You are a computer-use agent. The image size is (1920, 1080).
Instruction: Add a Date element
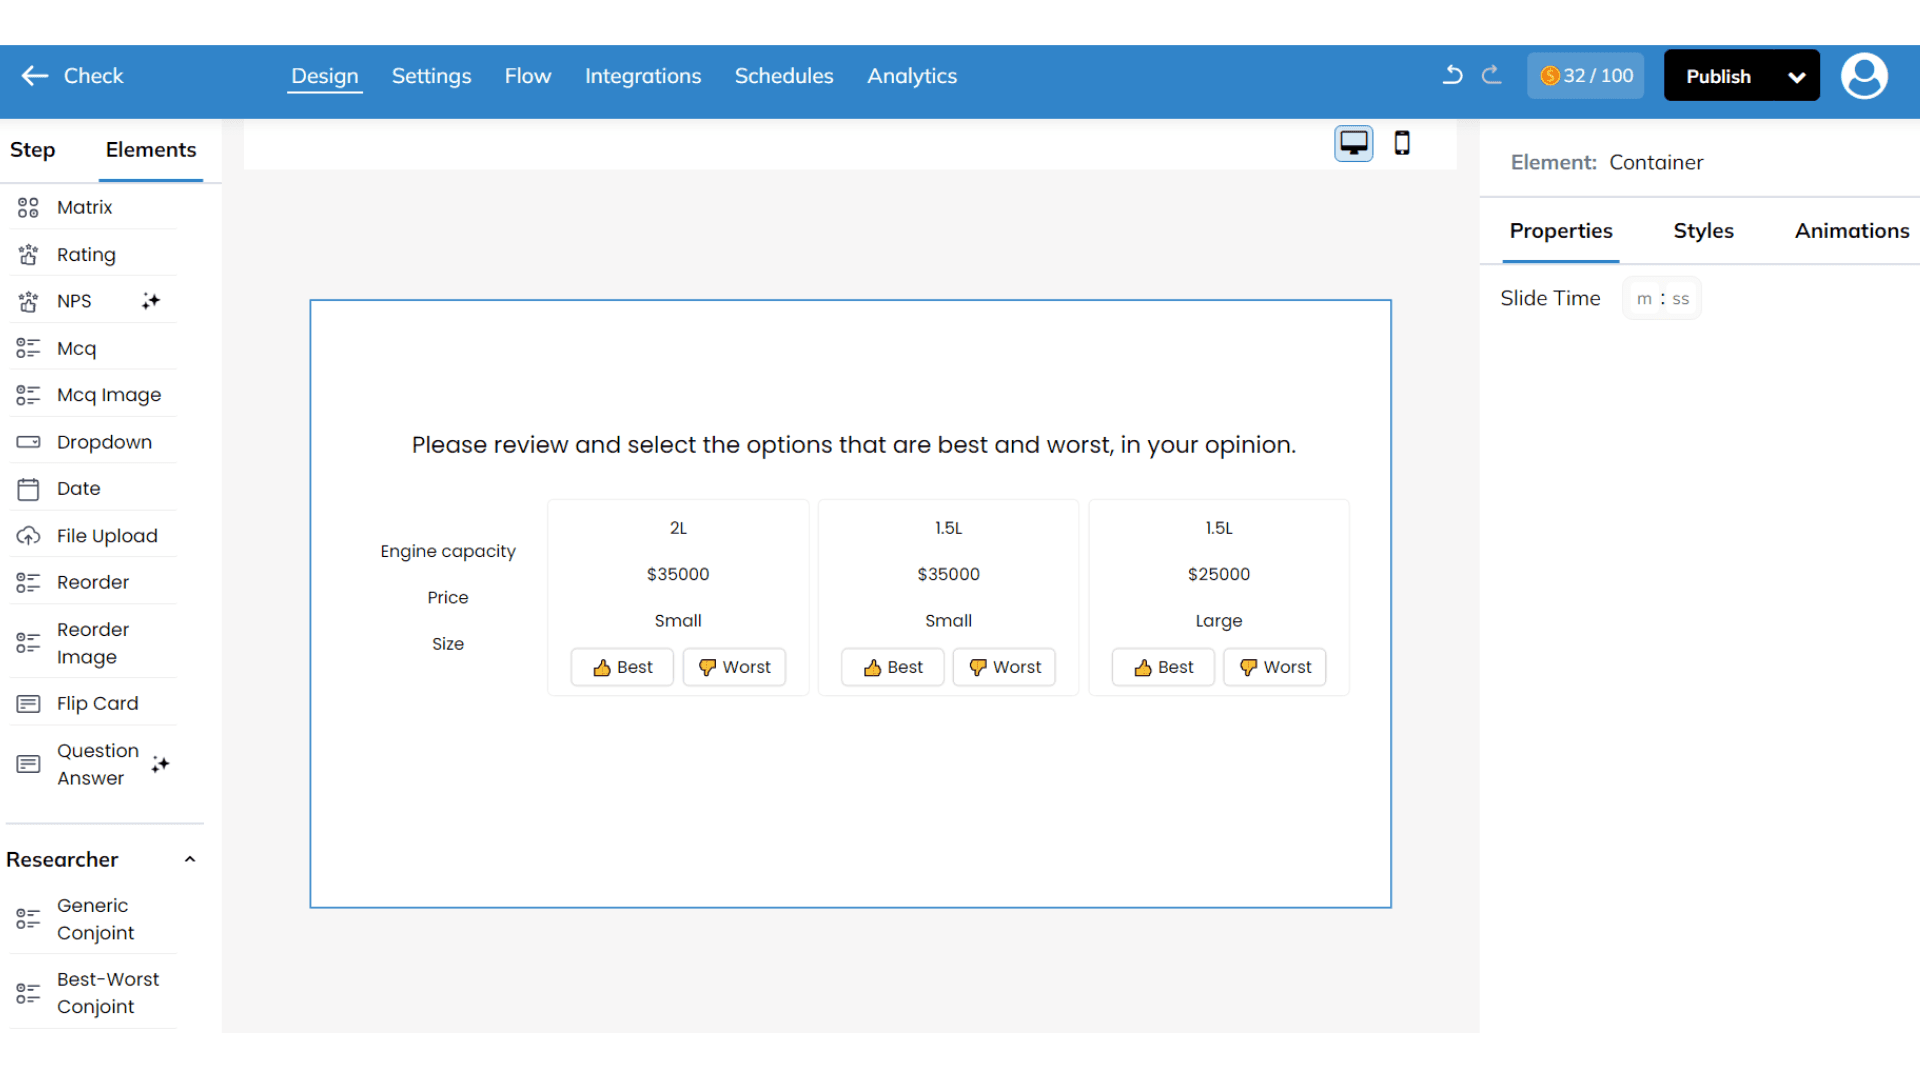79,489
